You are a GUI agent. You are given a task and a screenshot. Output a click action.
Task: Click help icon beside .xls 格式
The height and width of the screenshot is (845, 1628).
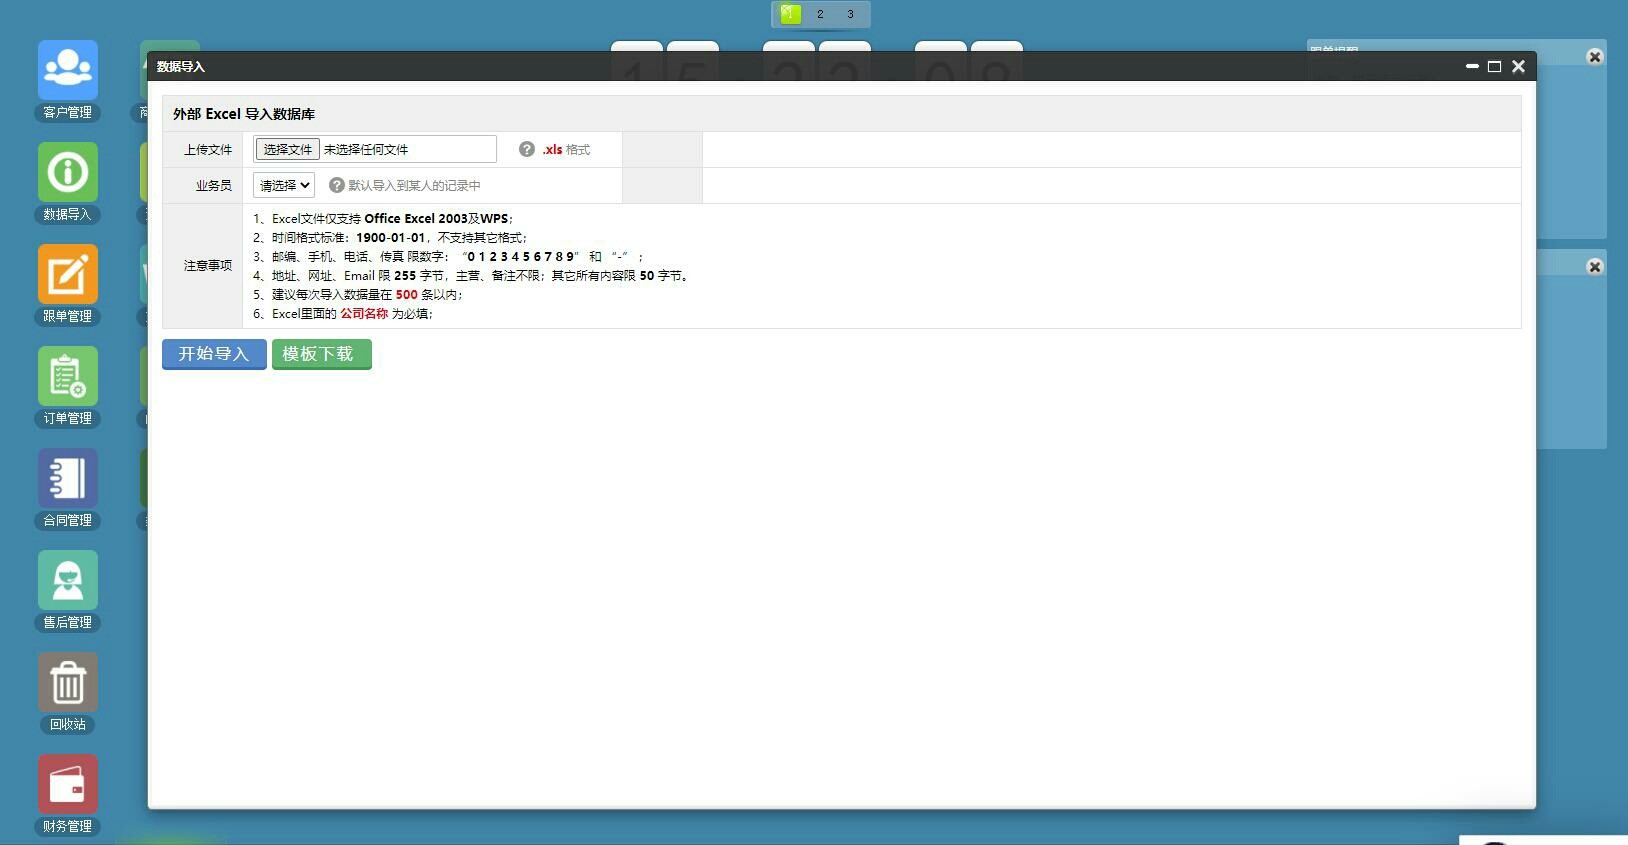click(x=527, y=149)
